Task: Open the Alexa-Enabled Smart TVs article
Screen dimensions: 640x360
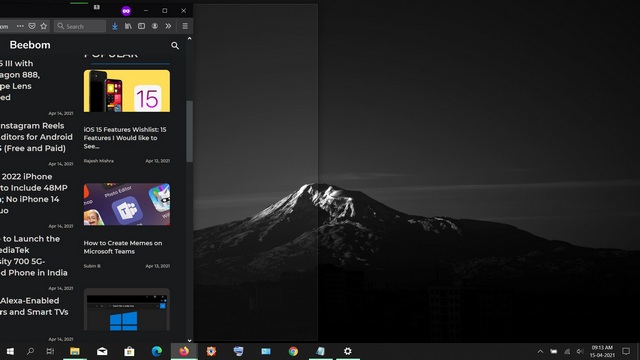Action: pos(34,306)
